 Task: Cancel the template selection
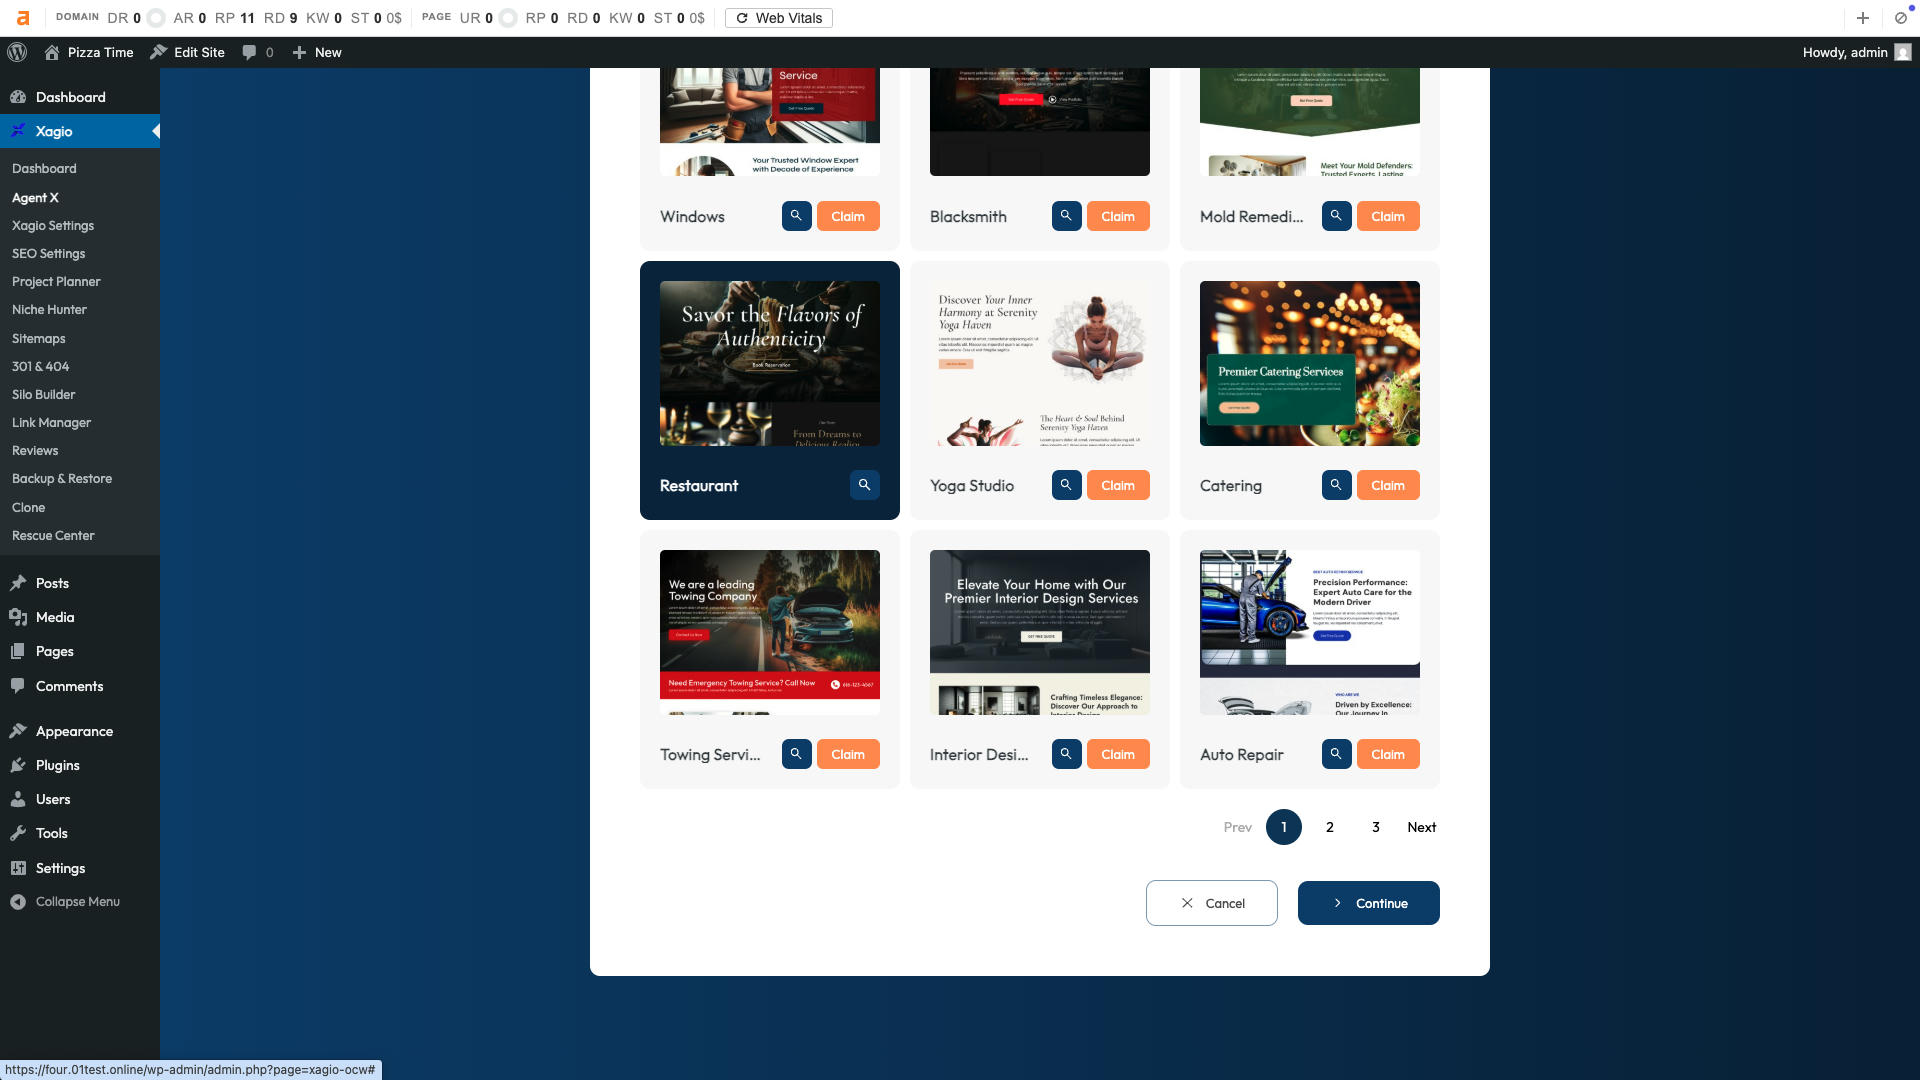coord(1211,903)
